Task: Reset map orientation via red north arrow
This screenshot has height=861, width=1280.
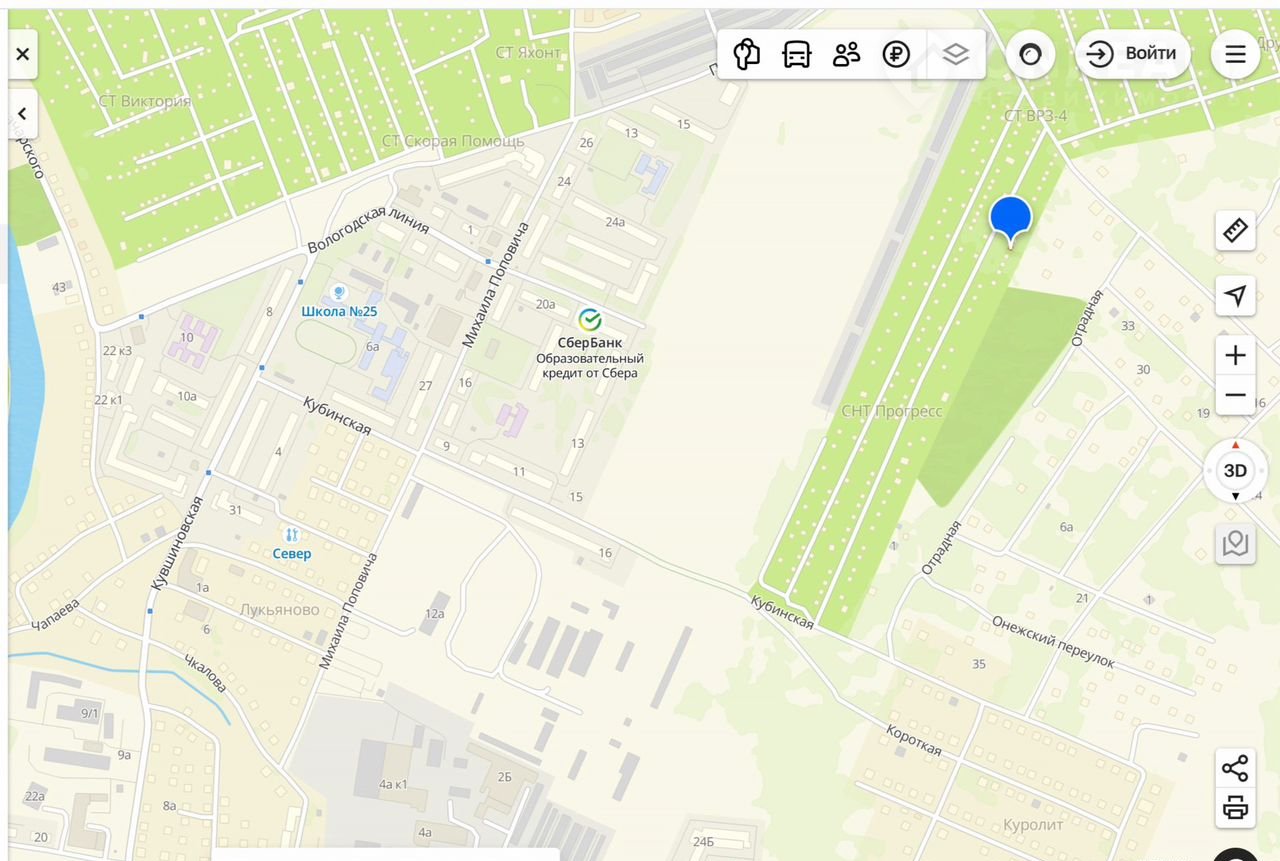Action: point(1235,445)
